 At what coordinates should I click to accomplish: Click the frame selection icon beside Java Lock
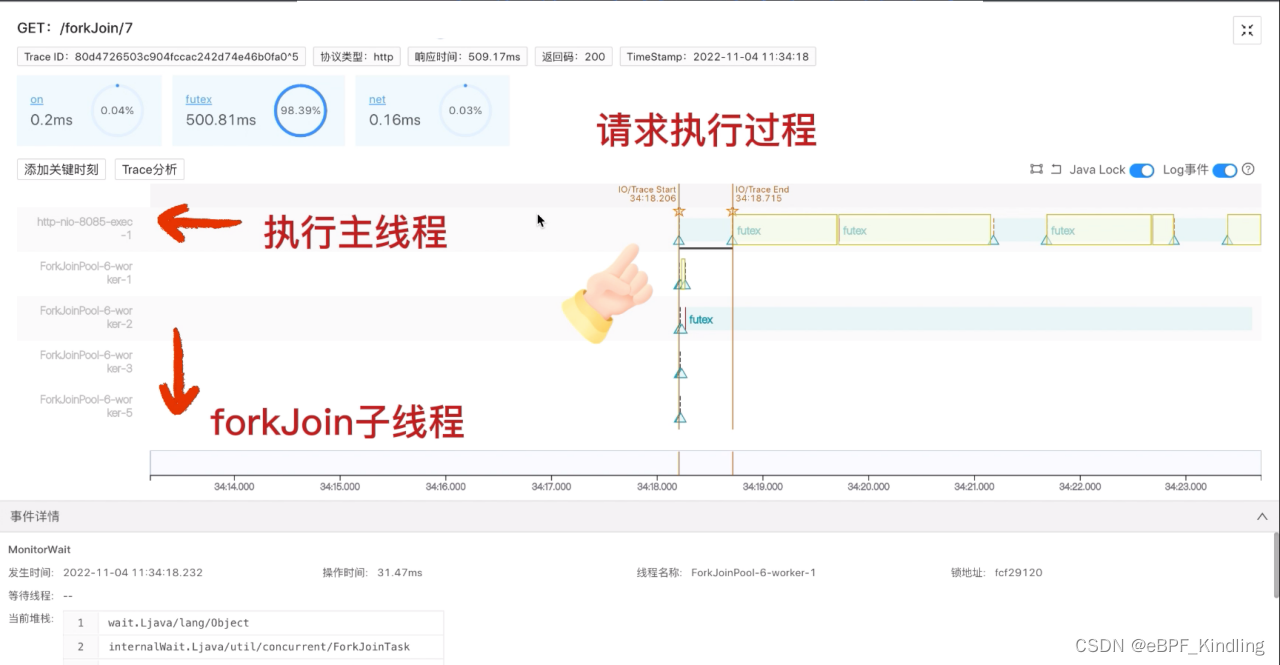[1038, 169]
